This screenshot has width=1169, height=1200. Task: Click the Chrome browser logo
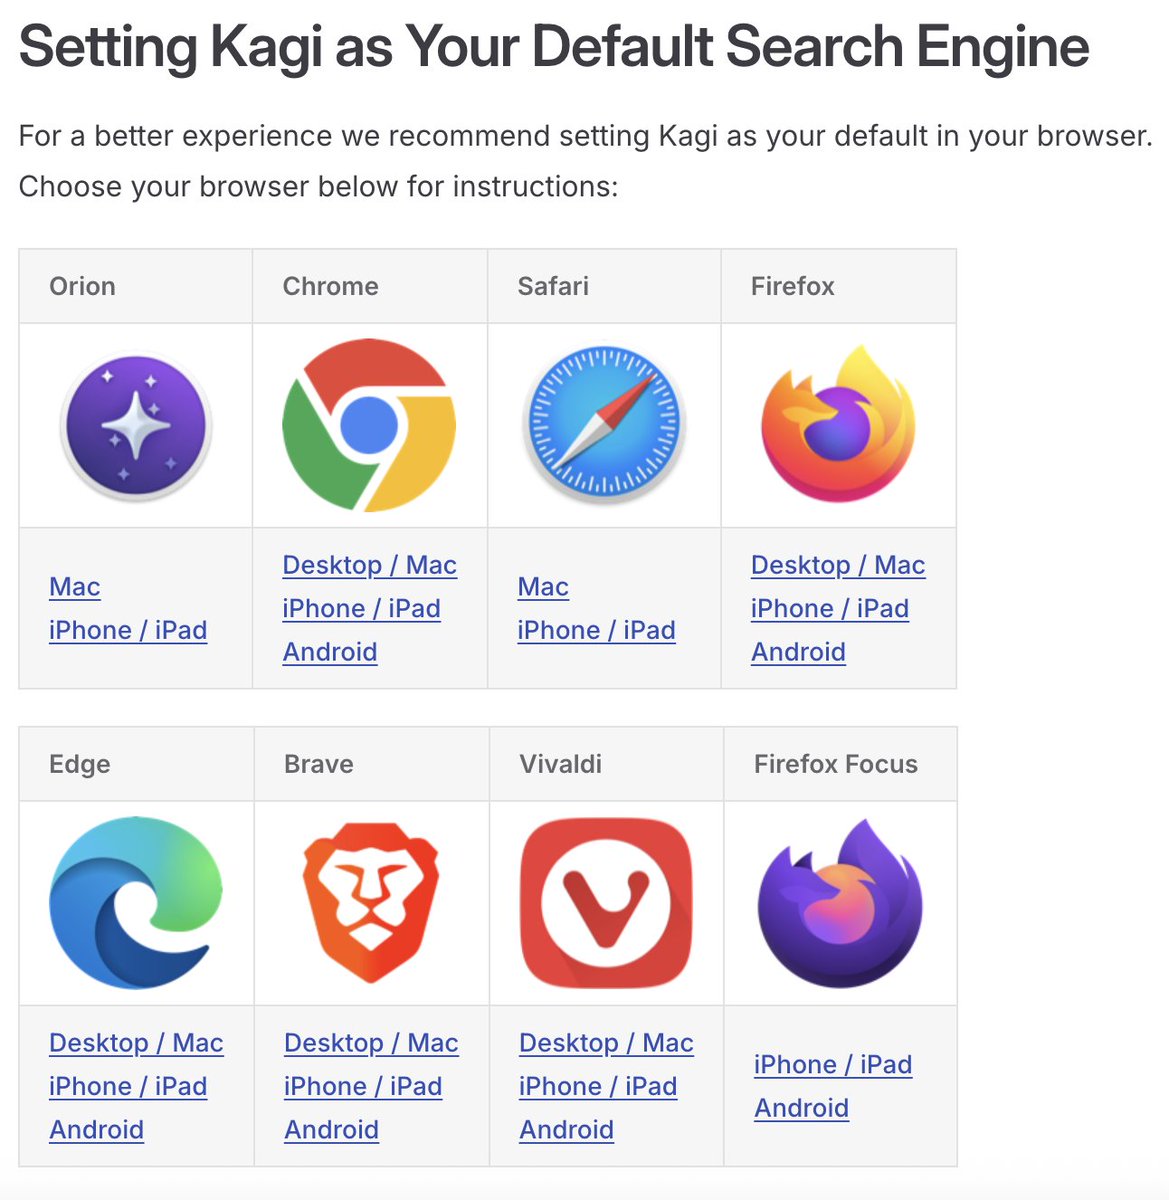(369, 426)
